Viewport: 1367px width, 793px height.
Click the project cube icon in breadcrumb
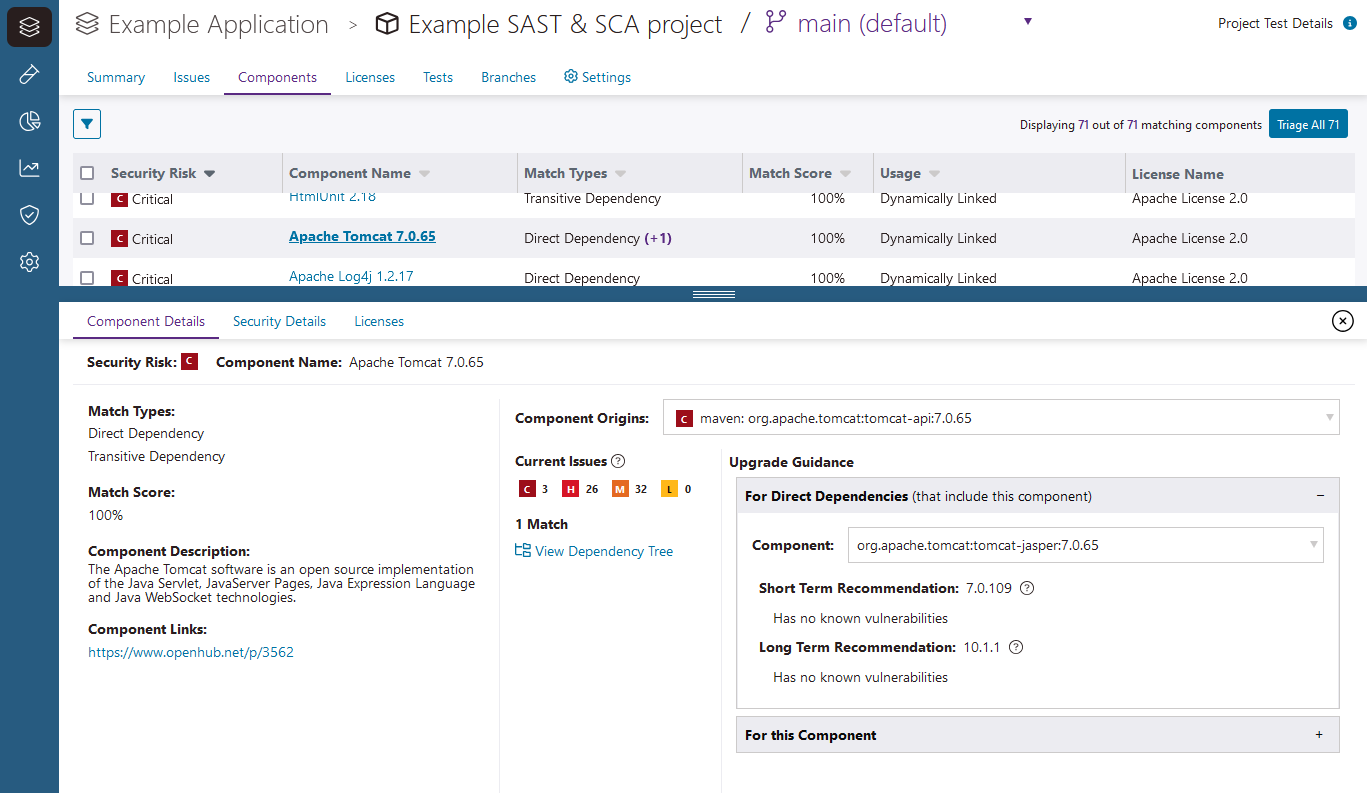click(387, 24)
